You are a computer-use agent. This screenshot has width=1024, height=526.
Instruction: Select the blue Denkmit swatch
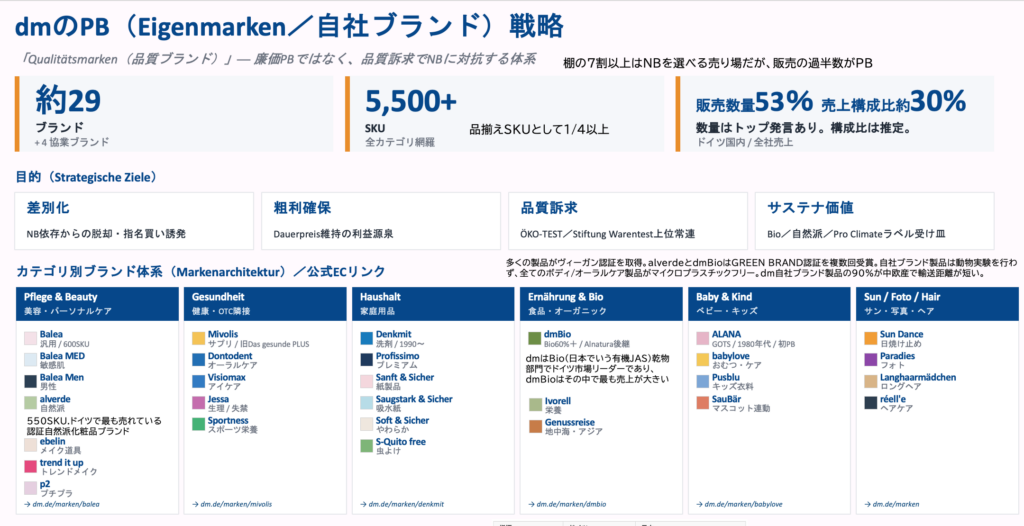click(366, 338)
